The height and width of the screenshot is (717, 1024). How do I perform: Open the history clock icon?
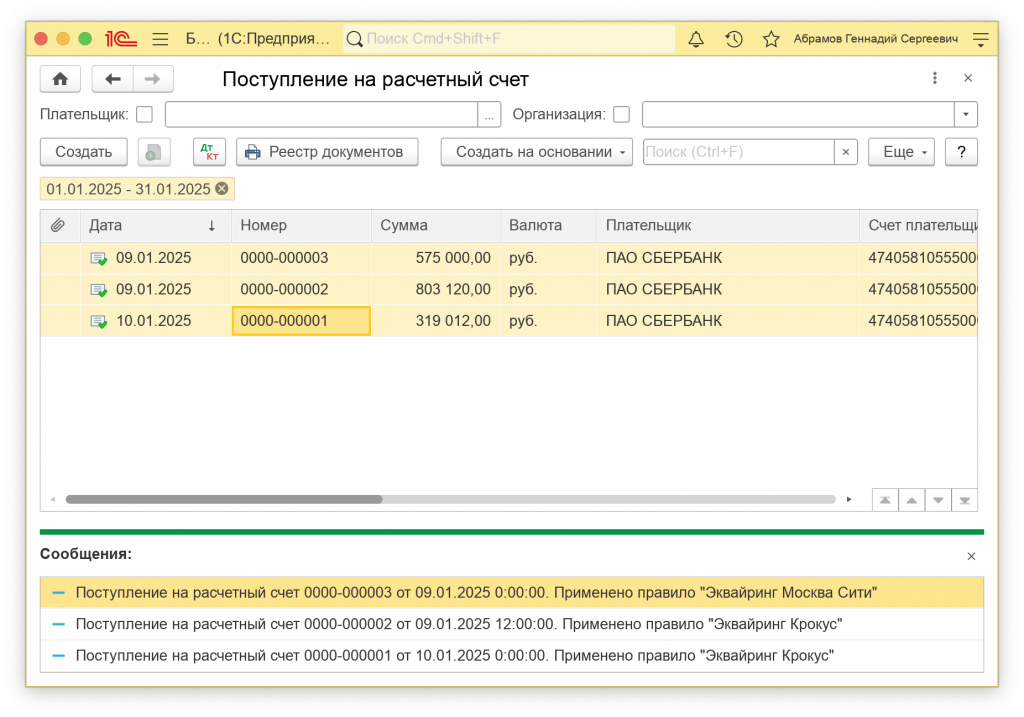734,39
